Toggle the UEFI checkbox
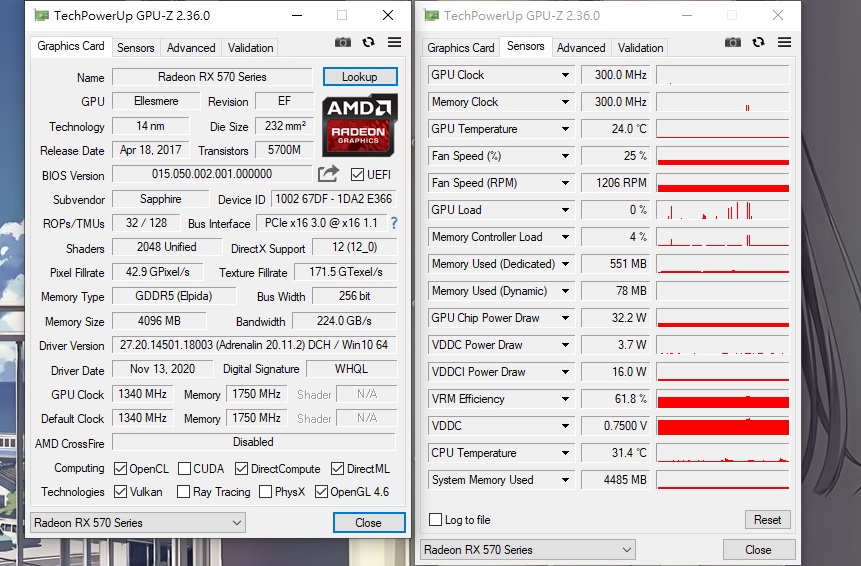Screen dimensions: 861x566 357,175
